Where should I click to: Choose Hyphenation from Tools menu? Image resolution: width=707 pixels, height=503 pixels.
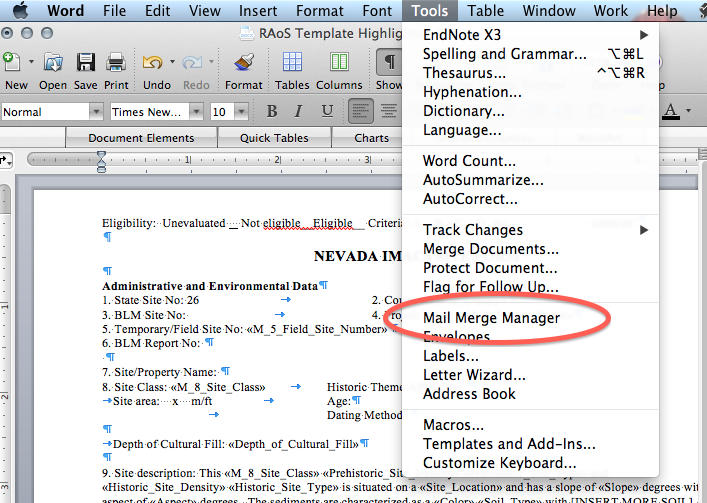click(x=530, y=92)
